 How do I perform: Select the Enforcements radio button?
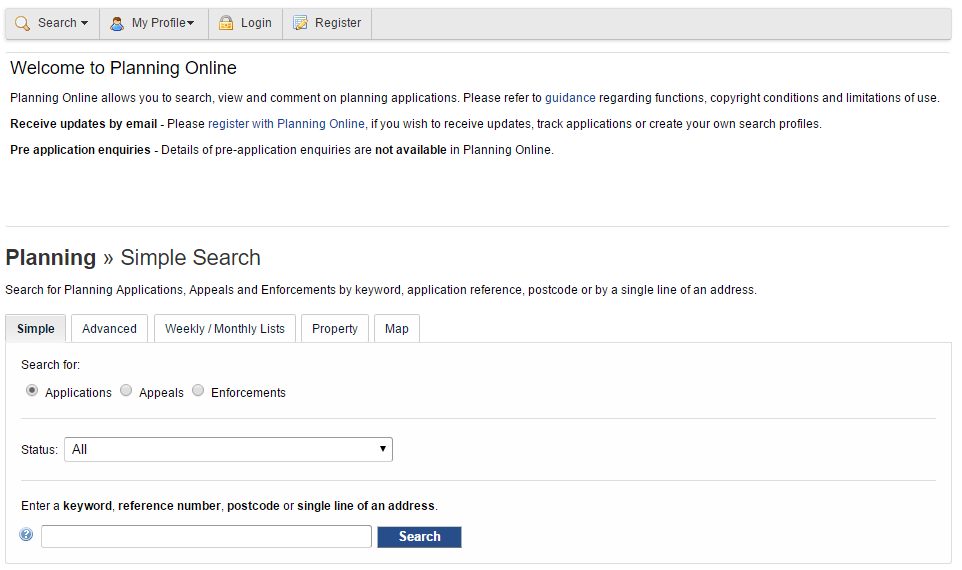coord(198,390)
